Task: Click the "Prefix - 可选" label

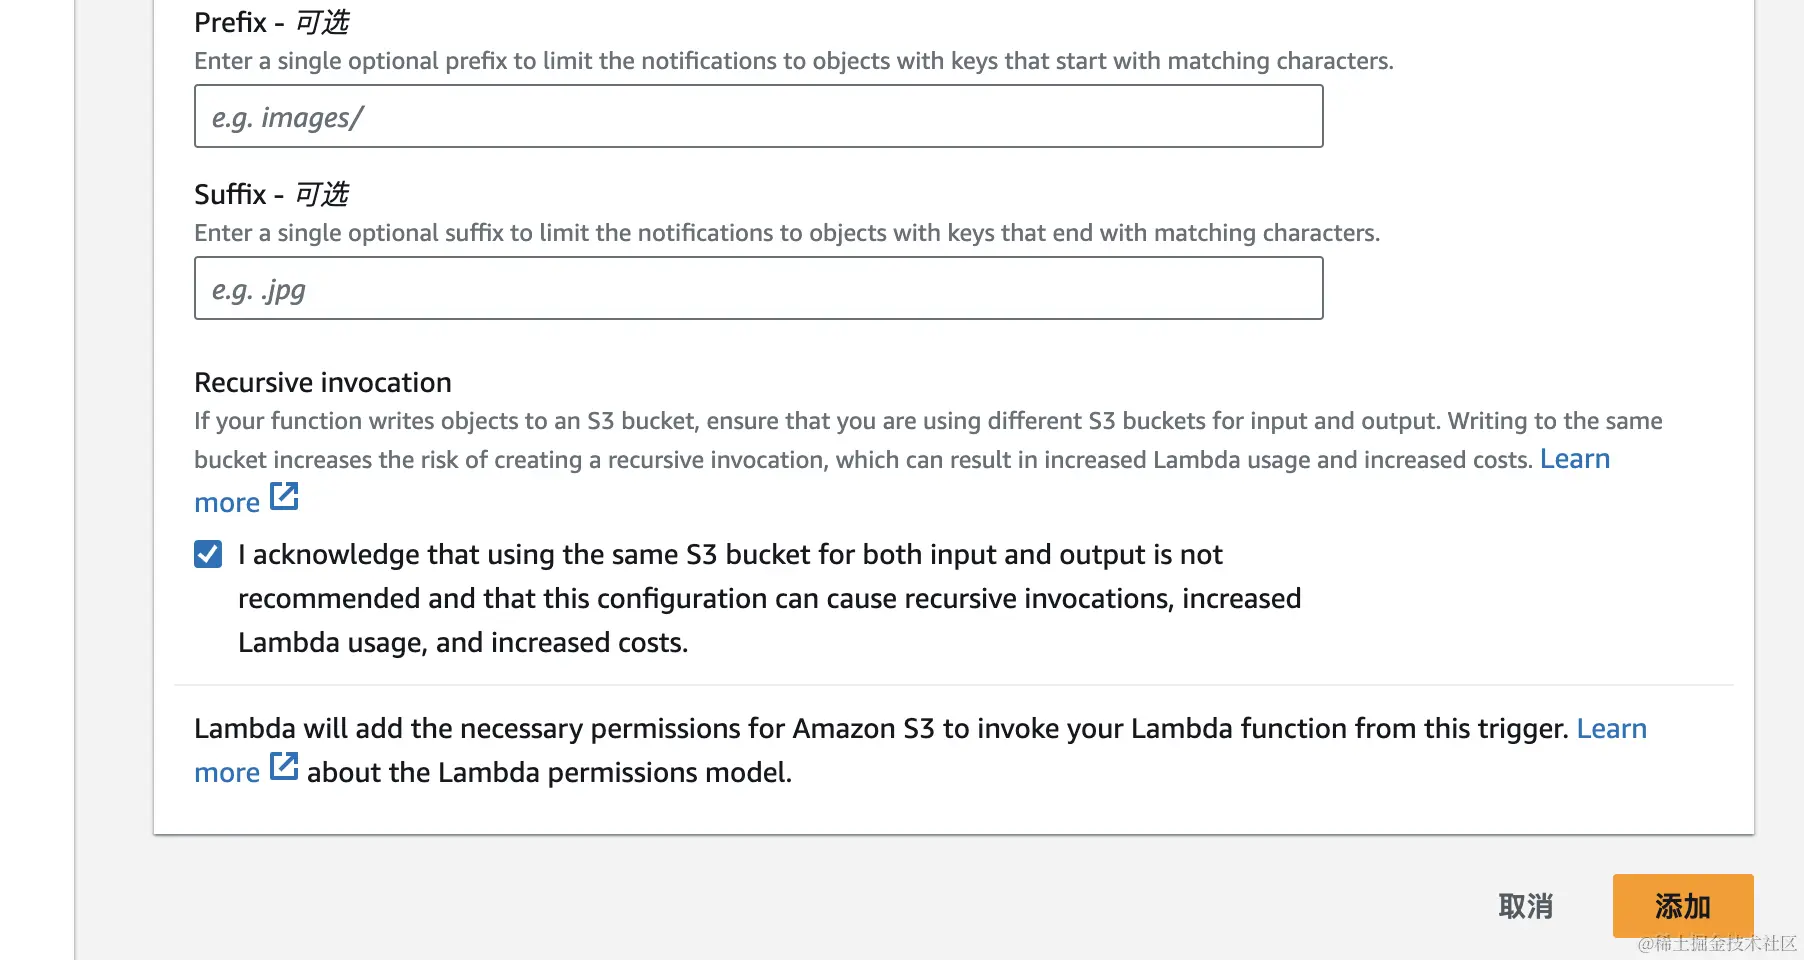Action: [271, 22]
